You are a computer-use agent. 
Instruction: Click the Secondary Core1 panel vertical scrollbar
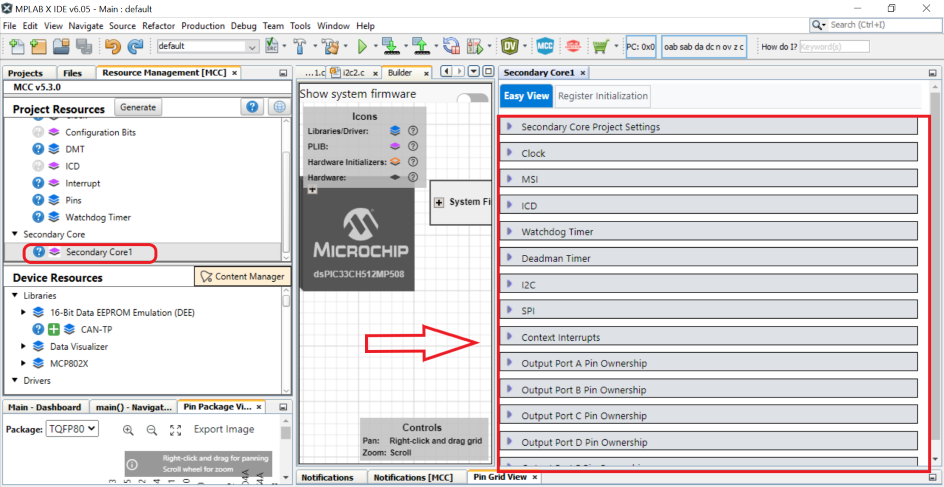click(936, 272)
